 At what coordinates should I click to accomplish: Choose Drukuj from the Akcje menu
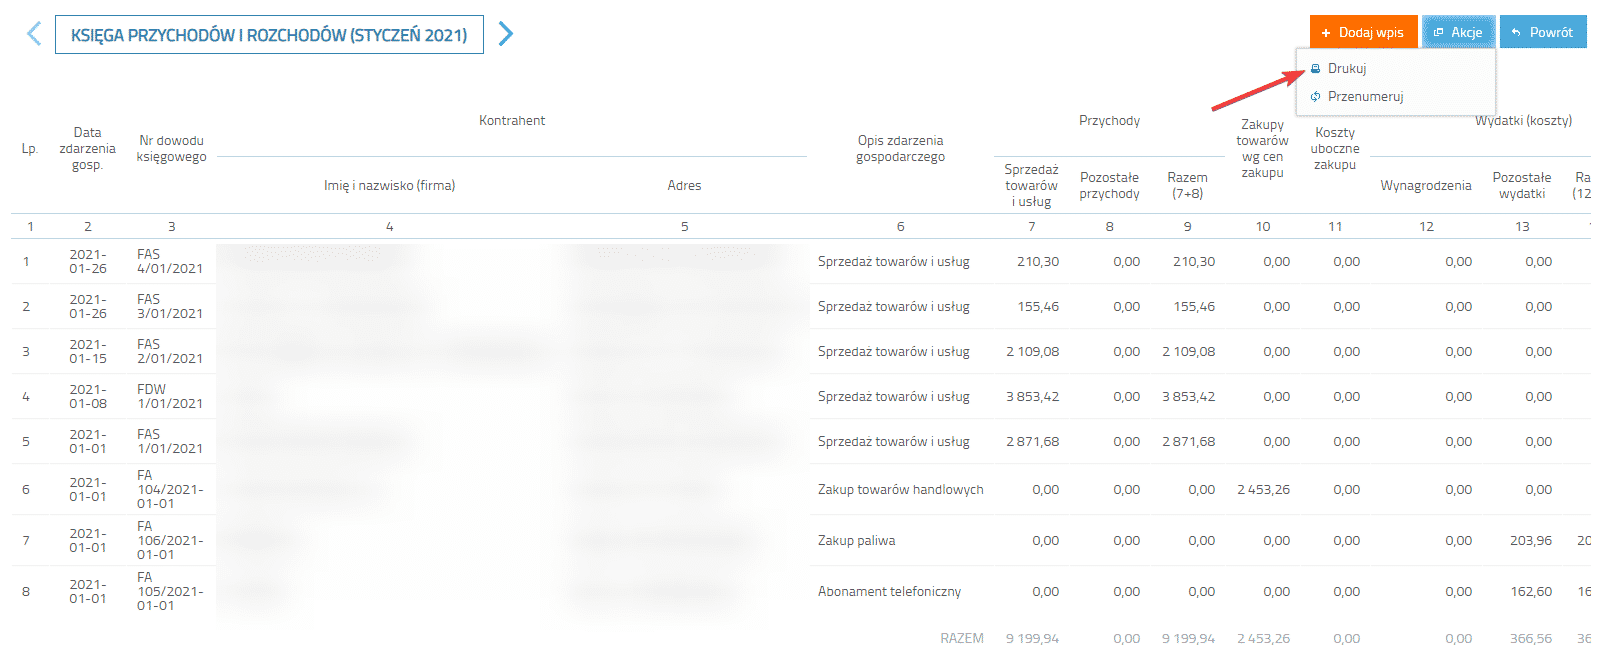1346,69
